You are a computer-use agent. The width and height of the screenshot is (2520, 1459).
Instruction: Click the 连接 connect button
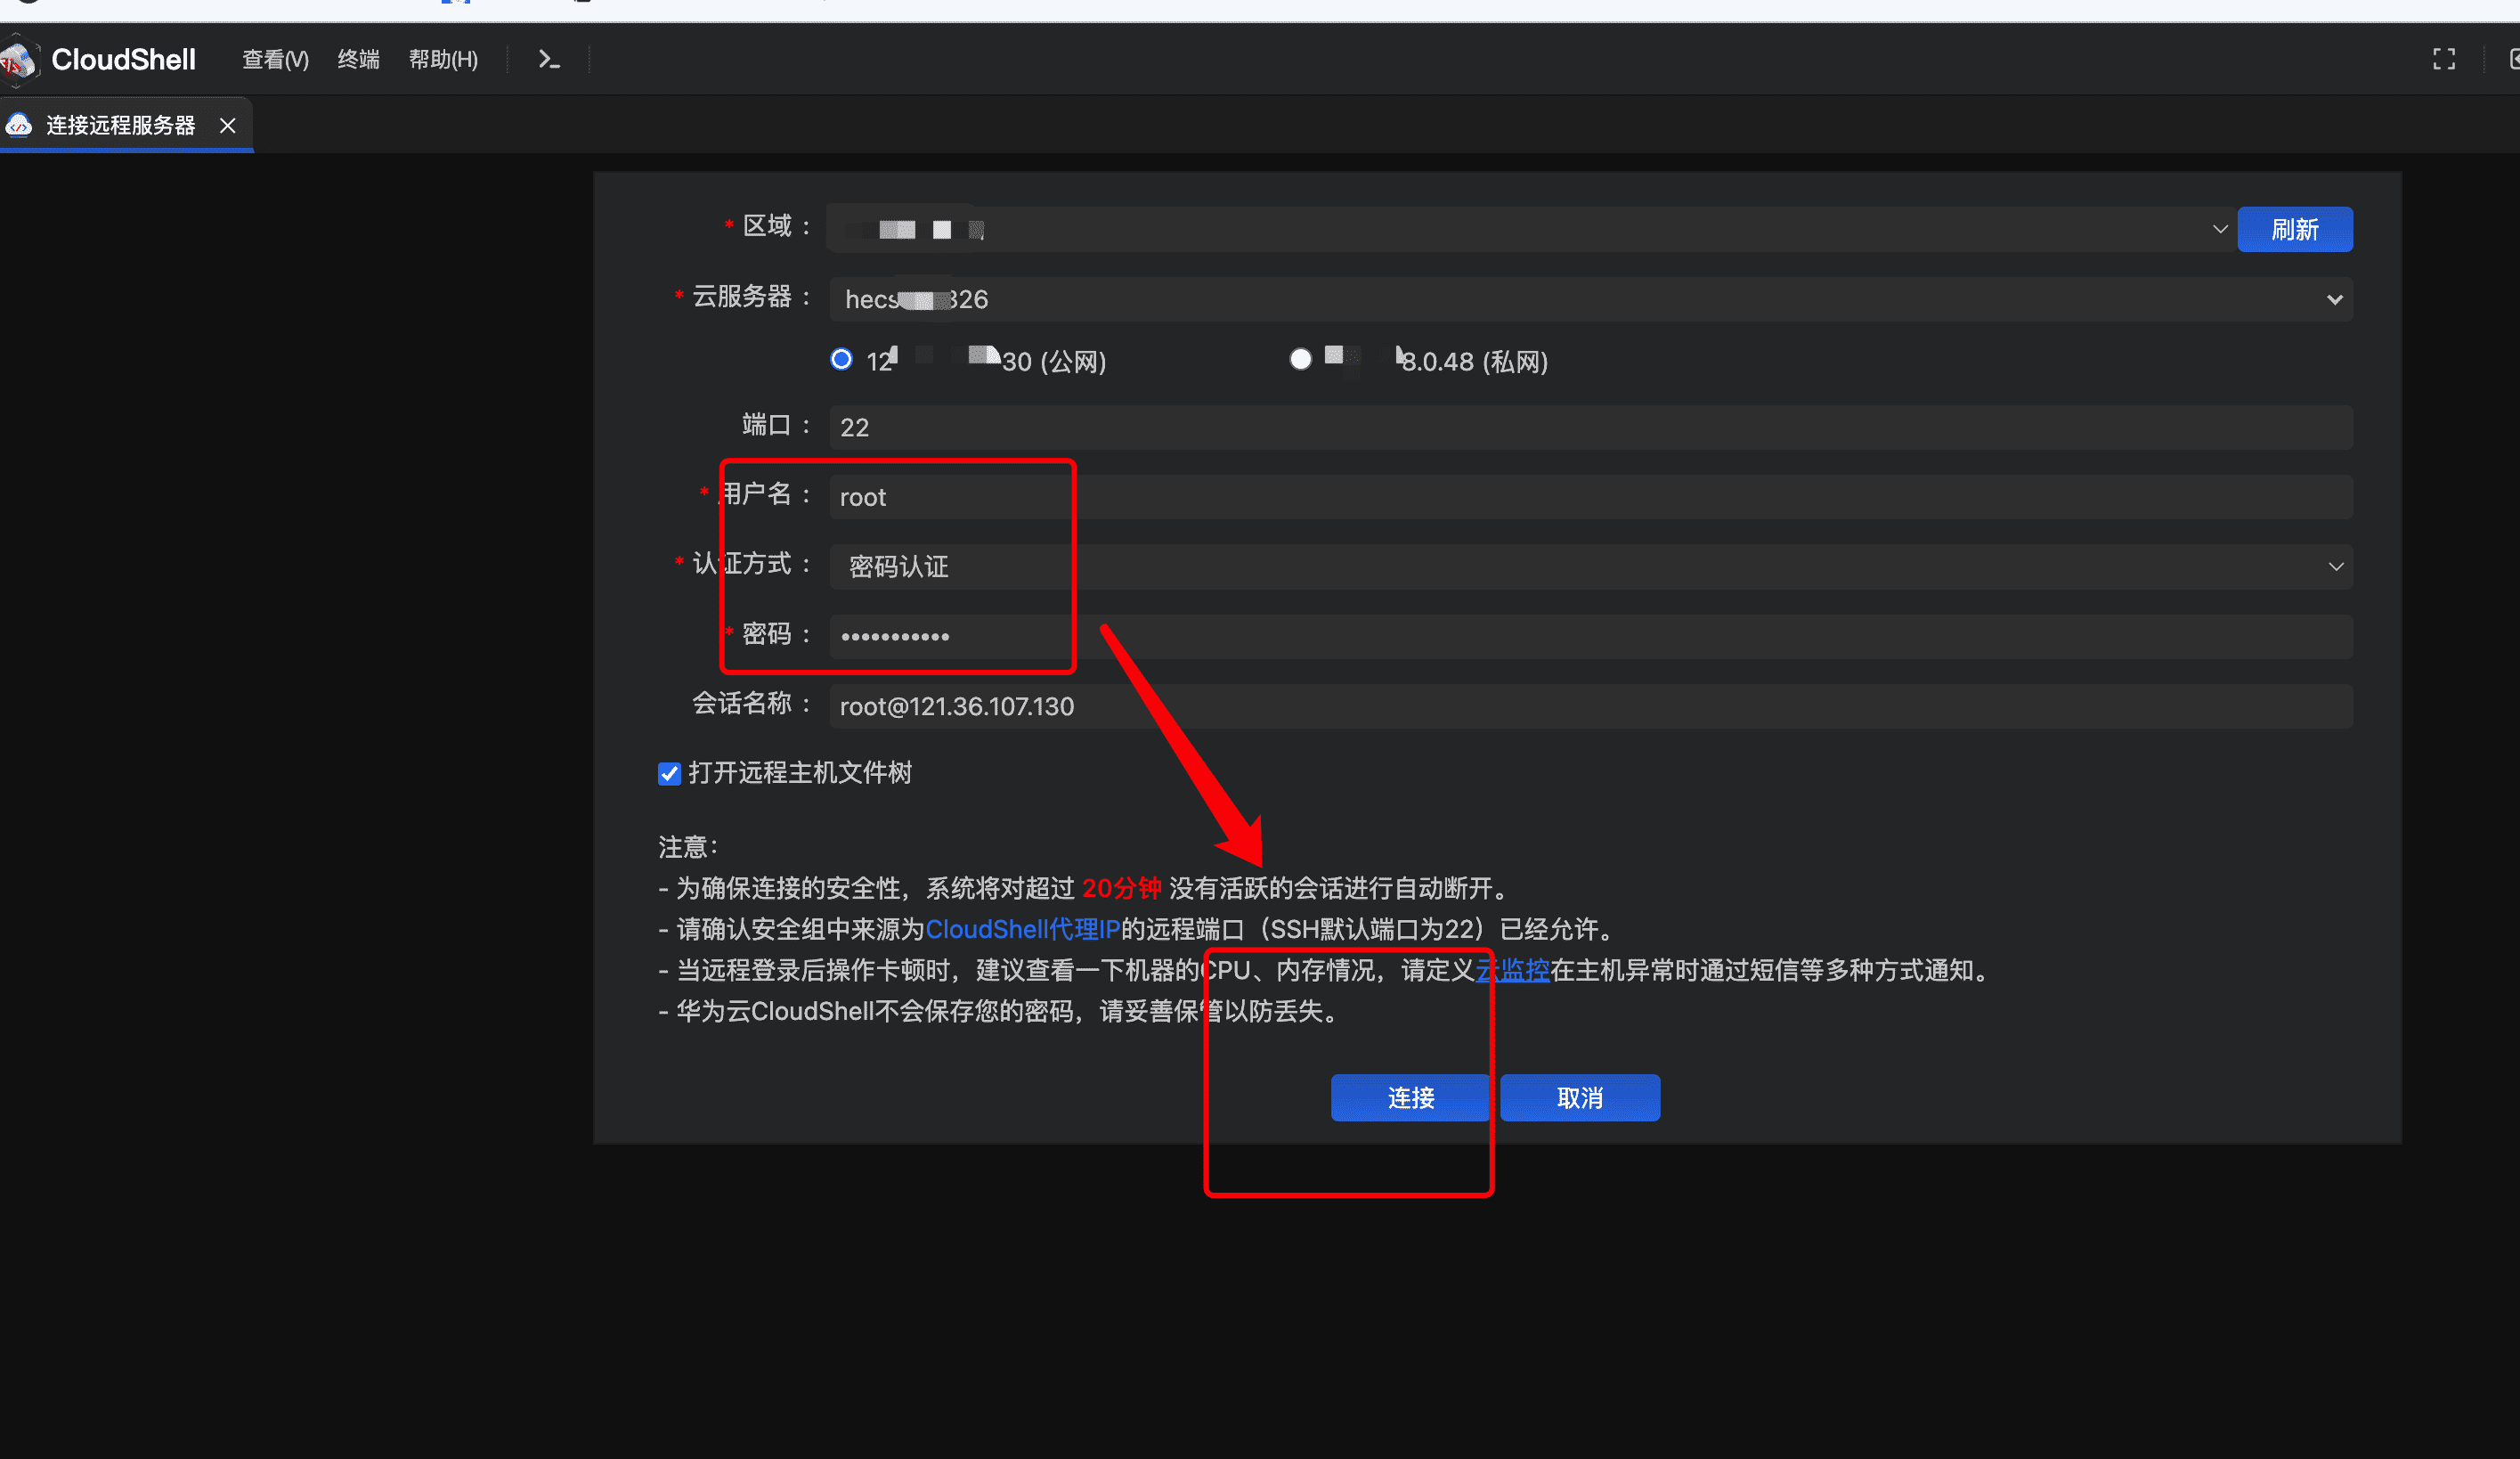click(x=1410, y=1098)
